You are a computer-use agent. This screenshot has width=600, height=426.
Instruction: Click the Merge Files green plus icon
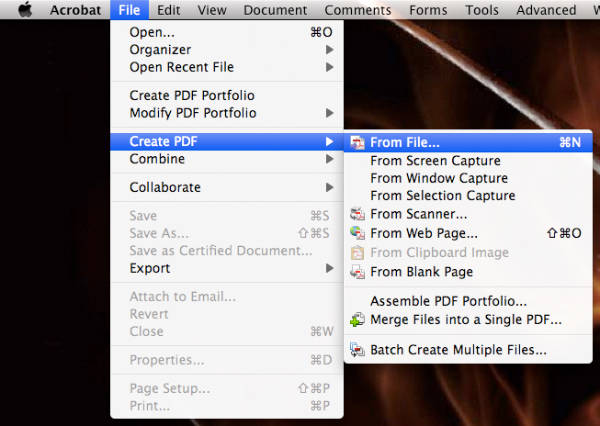[x=357, y=320]
